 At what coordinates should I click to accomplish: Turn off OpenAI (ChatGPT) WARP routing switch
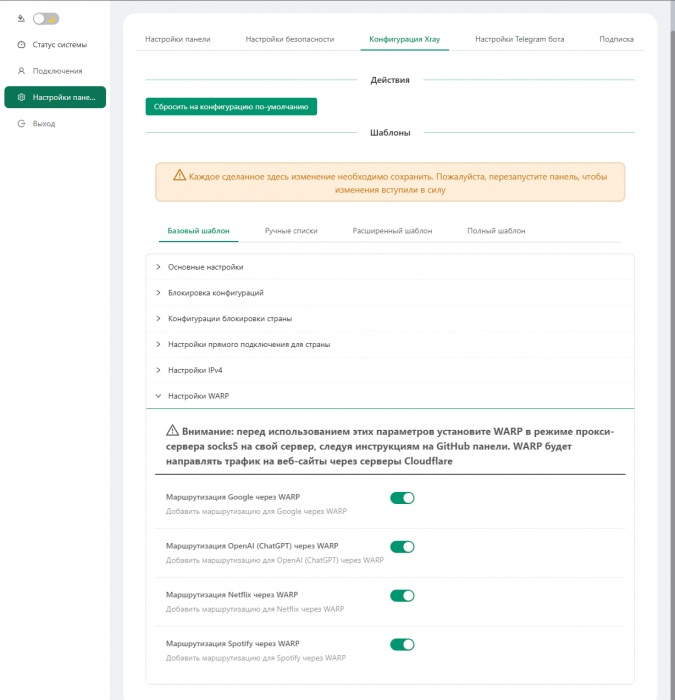point(401,547)
